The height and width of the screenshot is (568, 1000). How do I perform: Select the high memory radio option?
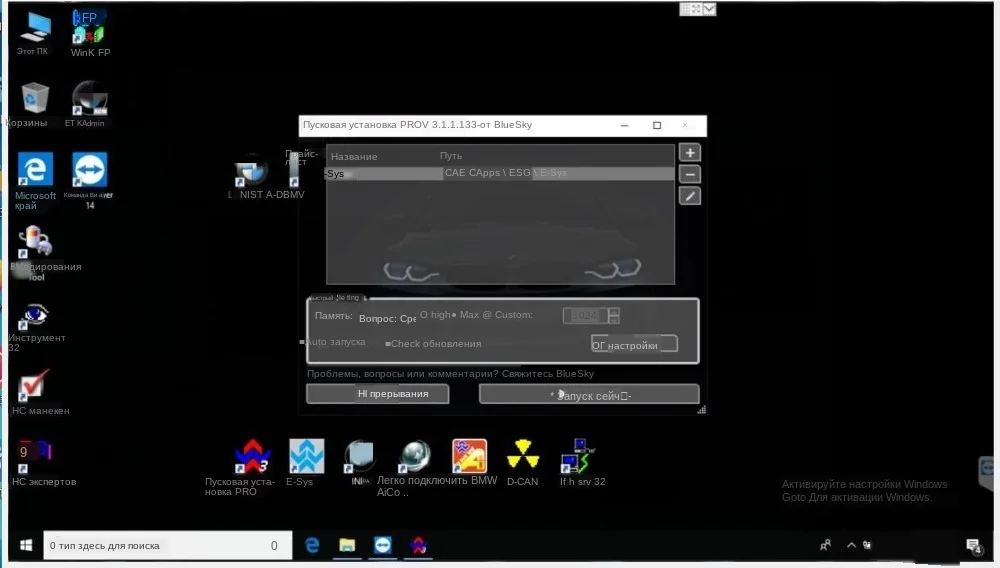pyautogui.click(x=435, y=315)
